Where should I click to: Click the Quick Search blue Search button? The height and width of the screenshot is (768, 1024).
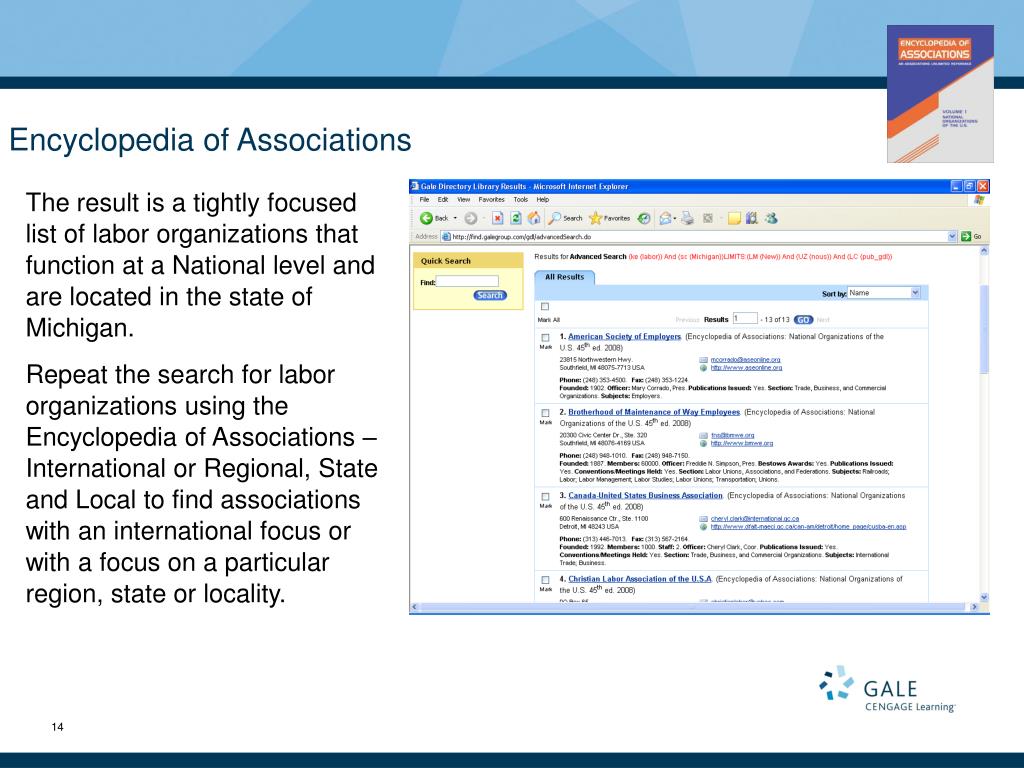490,295
